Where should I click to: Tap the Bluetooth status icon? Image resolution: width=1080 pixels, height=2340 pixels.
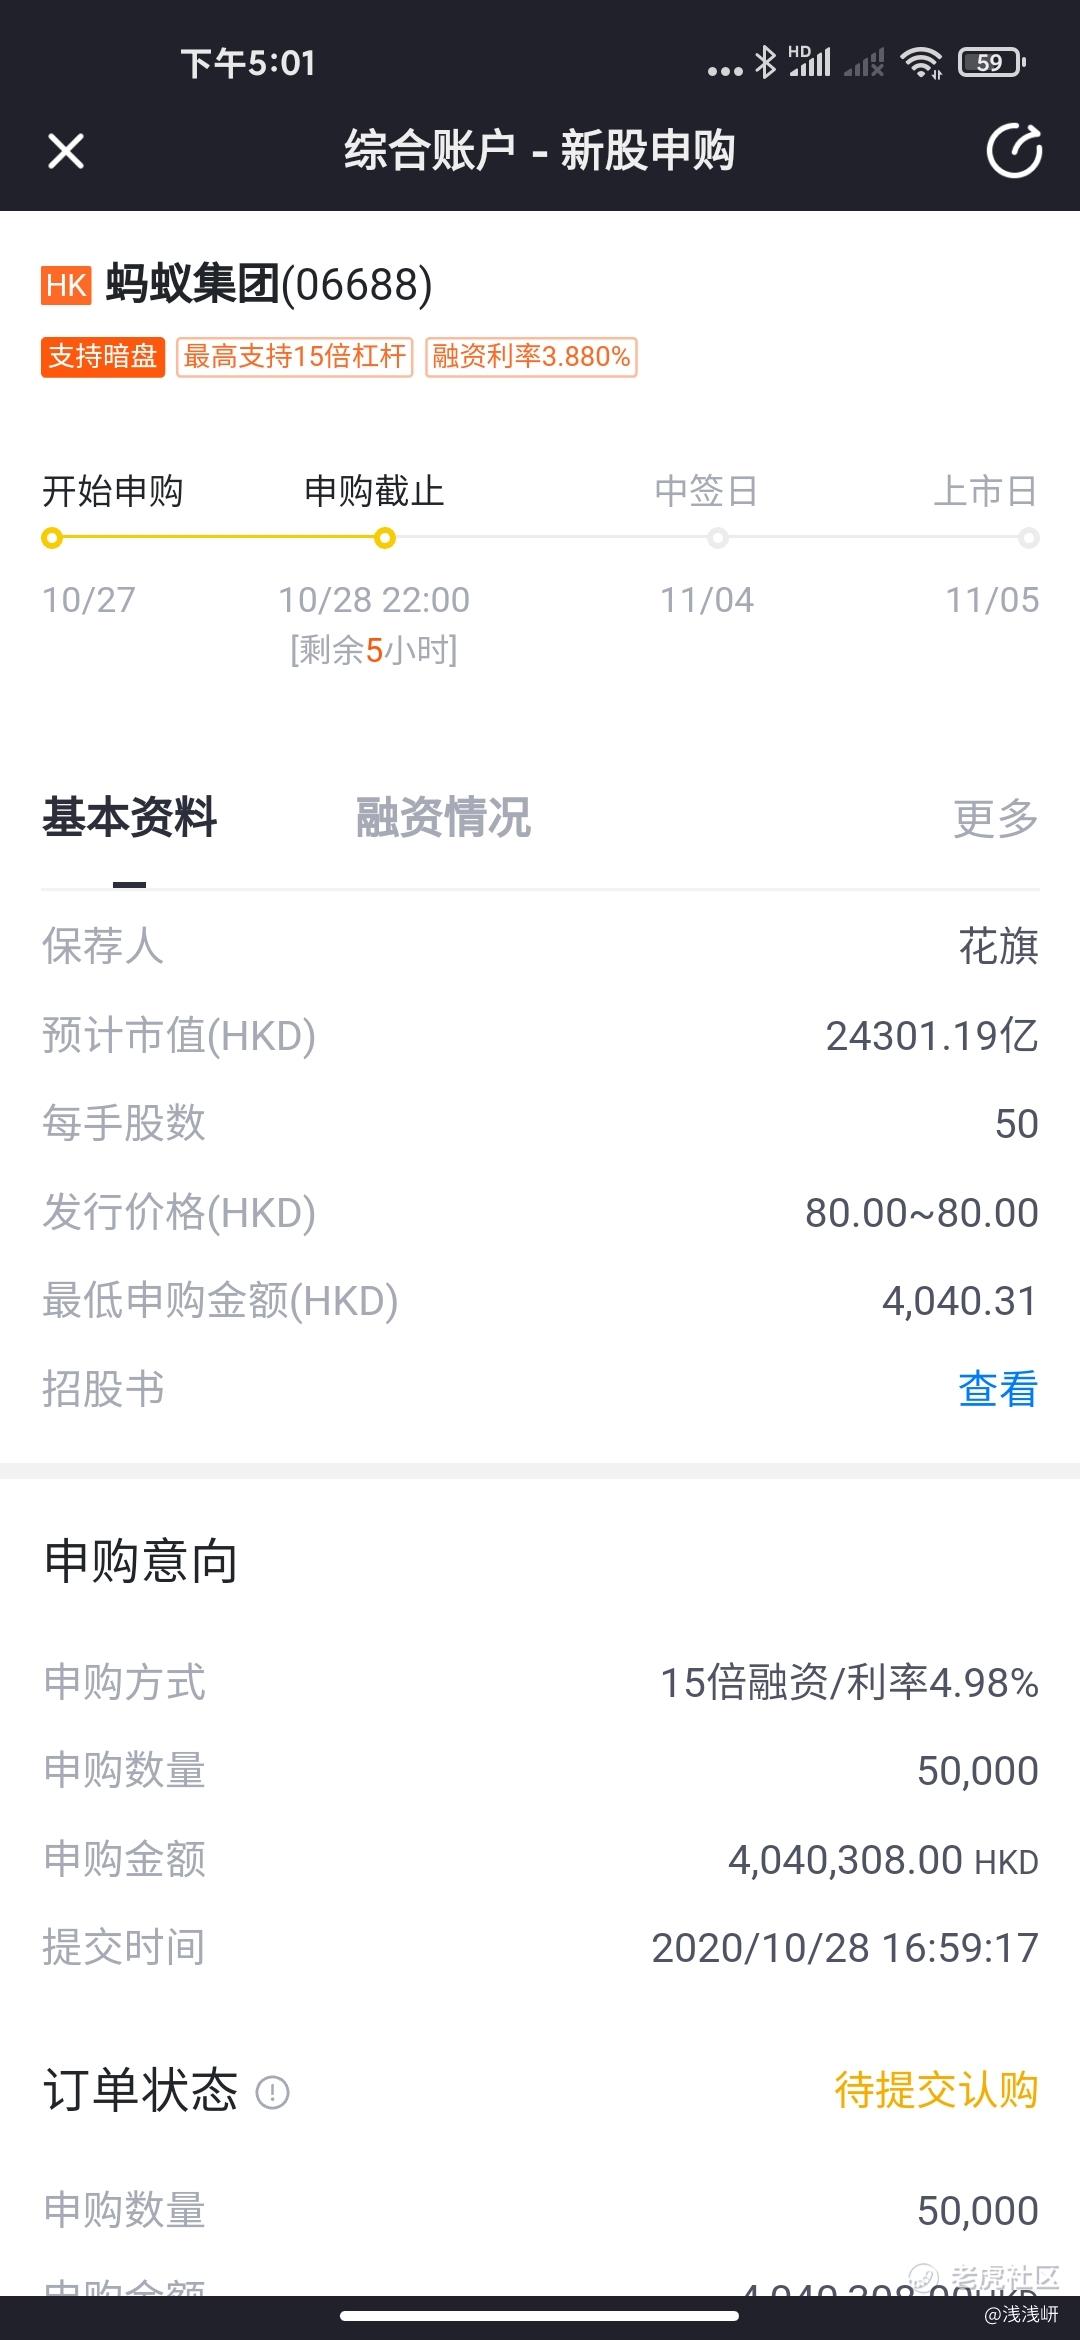(x=765, y=63)
